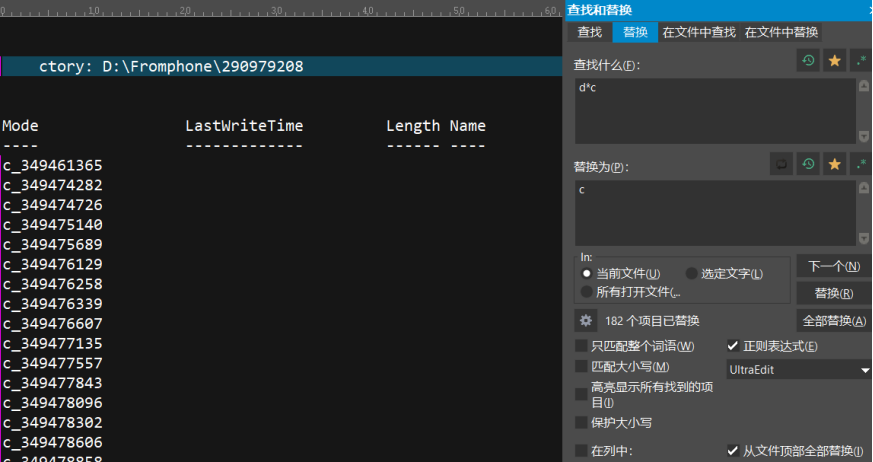Viewport: 873px width, 462px height.
Task: Click line c_349475689
Action: (53, 244)
